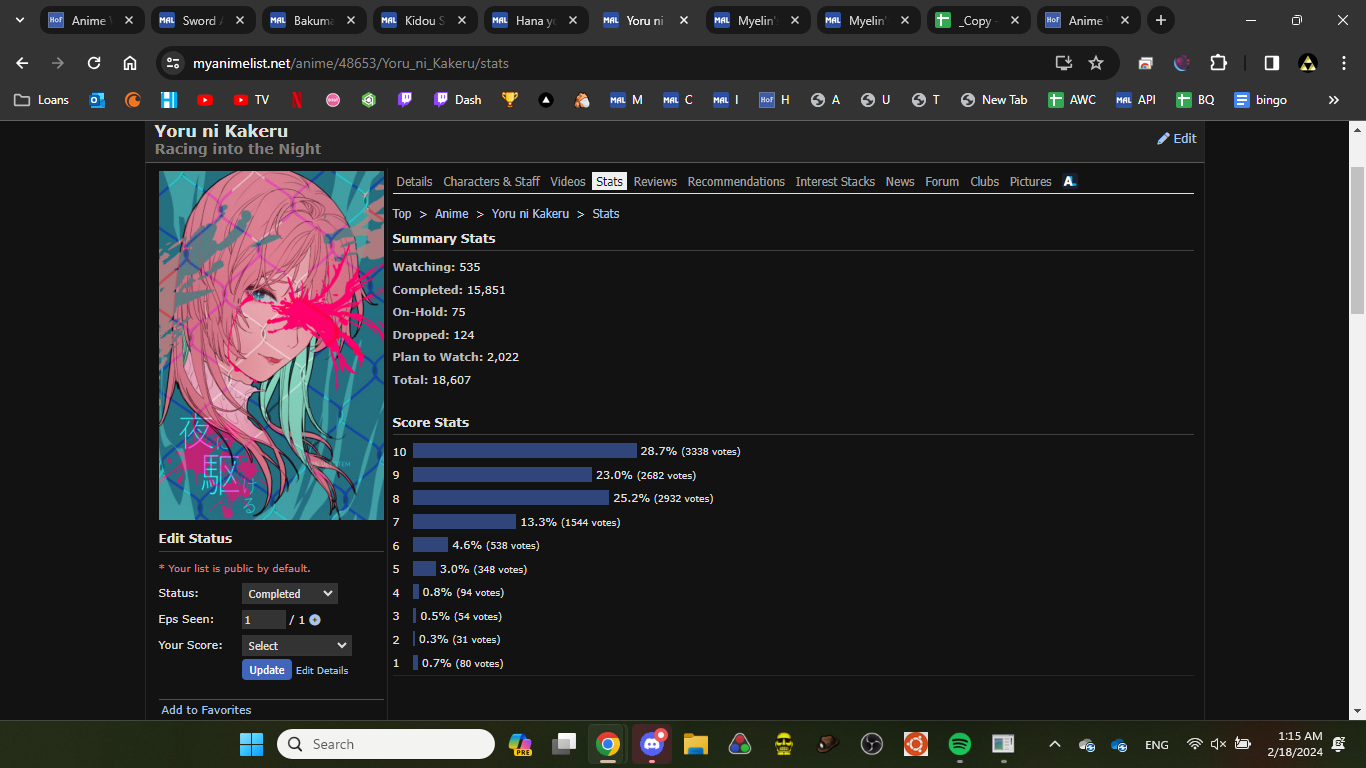The width and height of the screenshot is (1366, 768).
Task: Open Discord from the taskbar
Action: [652, 744]
